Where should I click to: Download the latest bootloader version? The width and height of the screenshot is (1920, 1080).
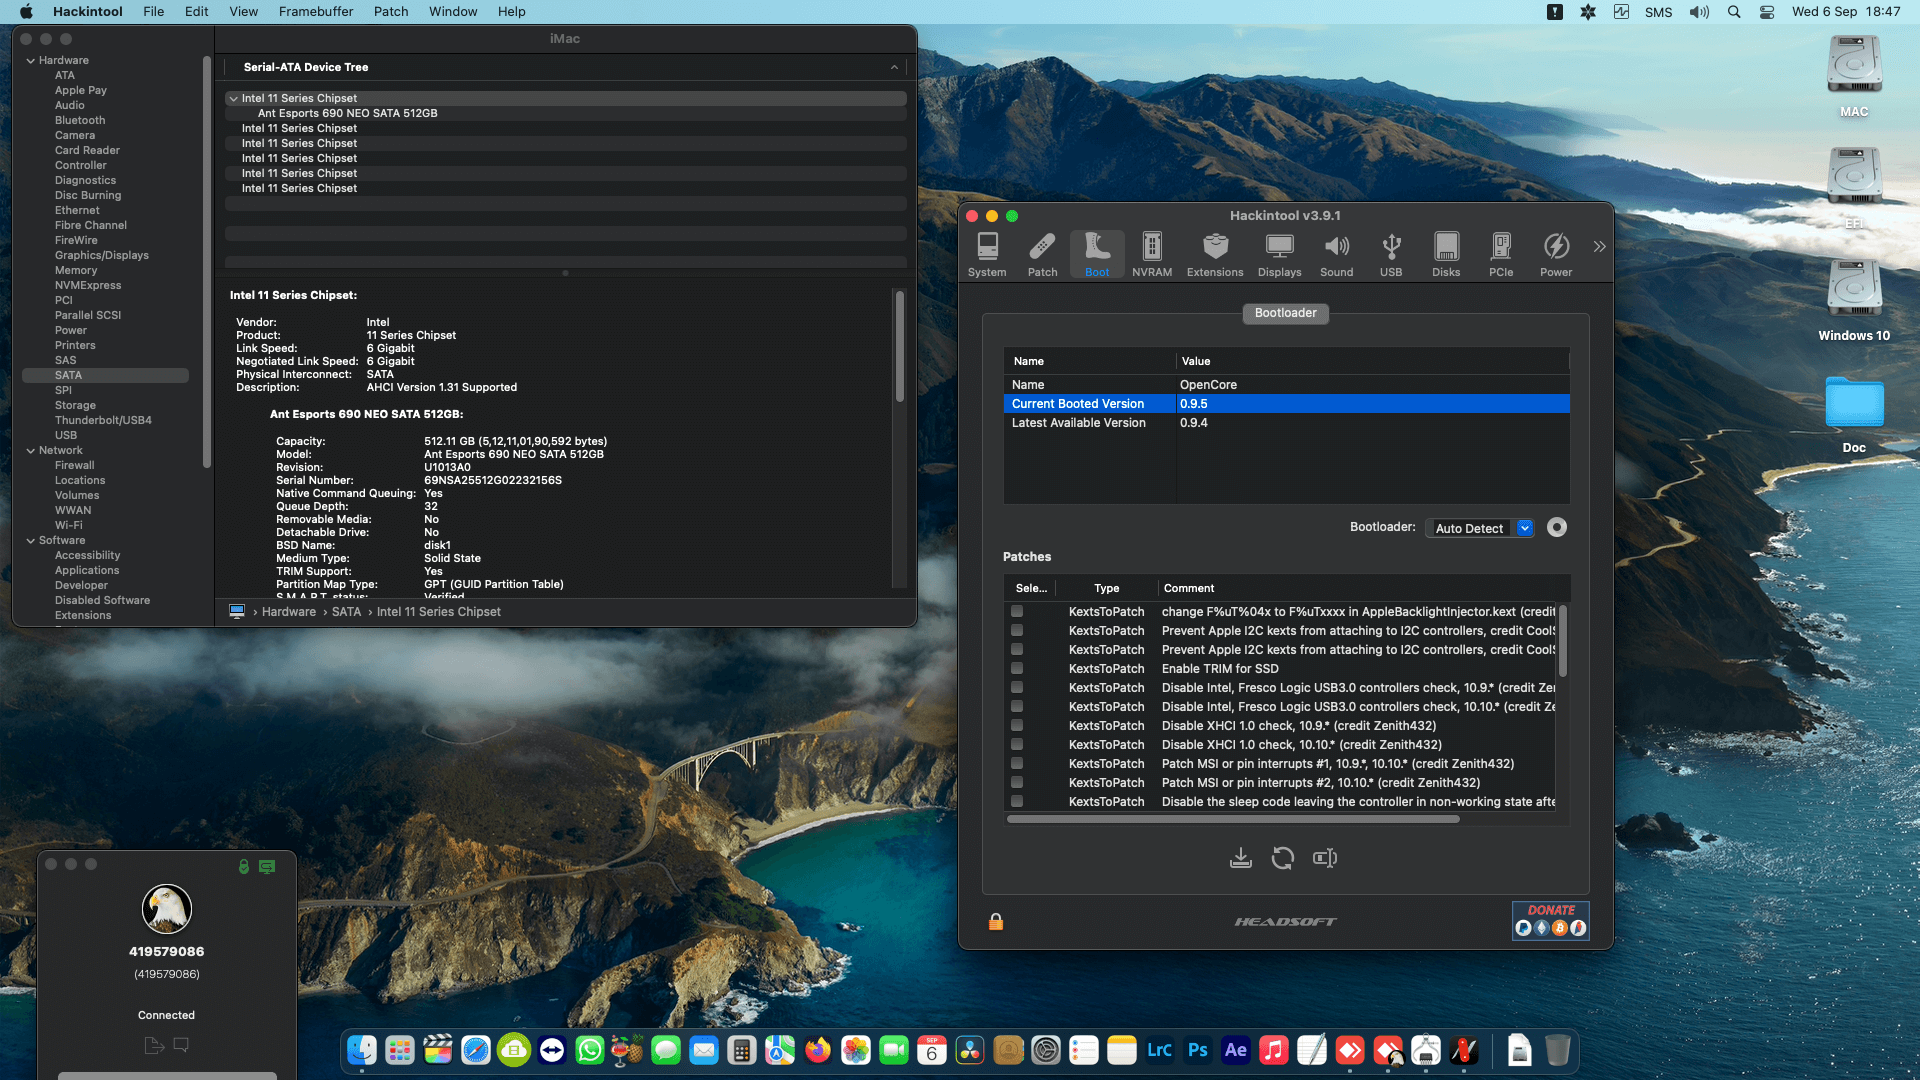tap(1241, 857)
